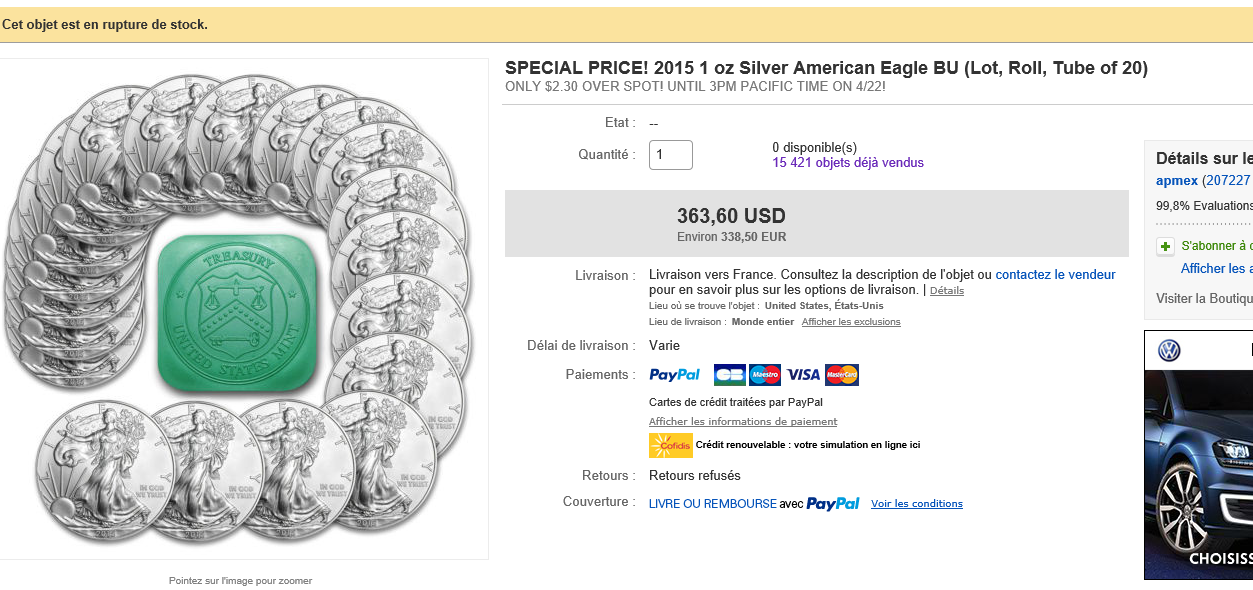Click the 'Afficher les exclusions' link
This screenshot has width=1253, height=590.
[x=851, y=322]
